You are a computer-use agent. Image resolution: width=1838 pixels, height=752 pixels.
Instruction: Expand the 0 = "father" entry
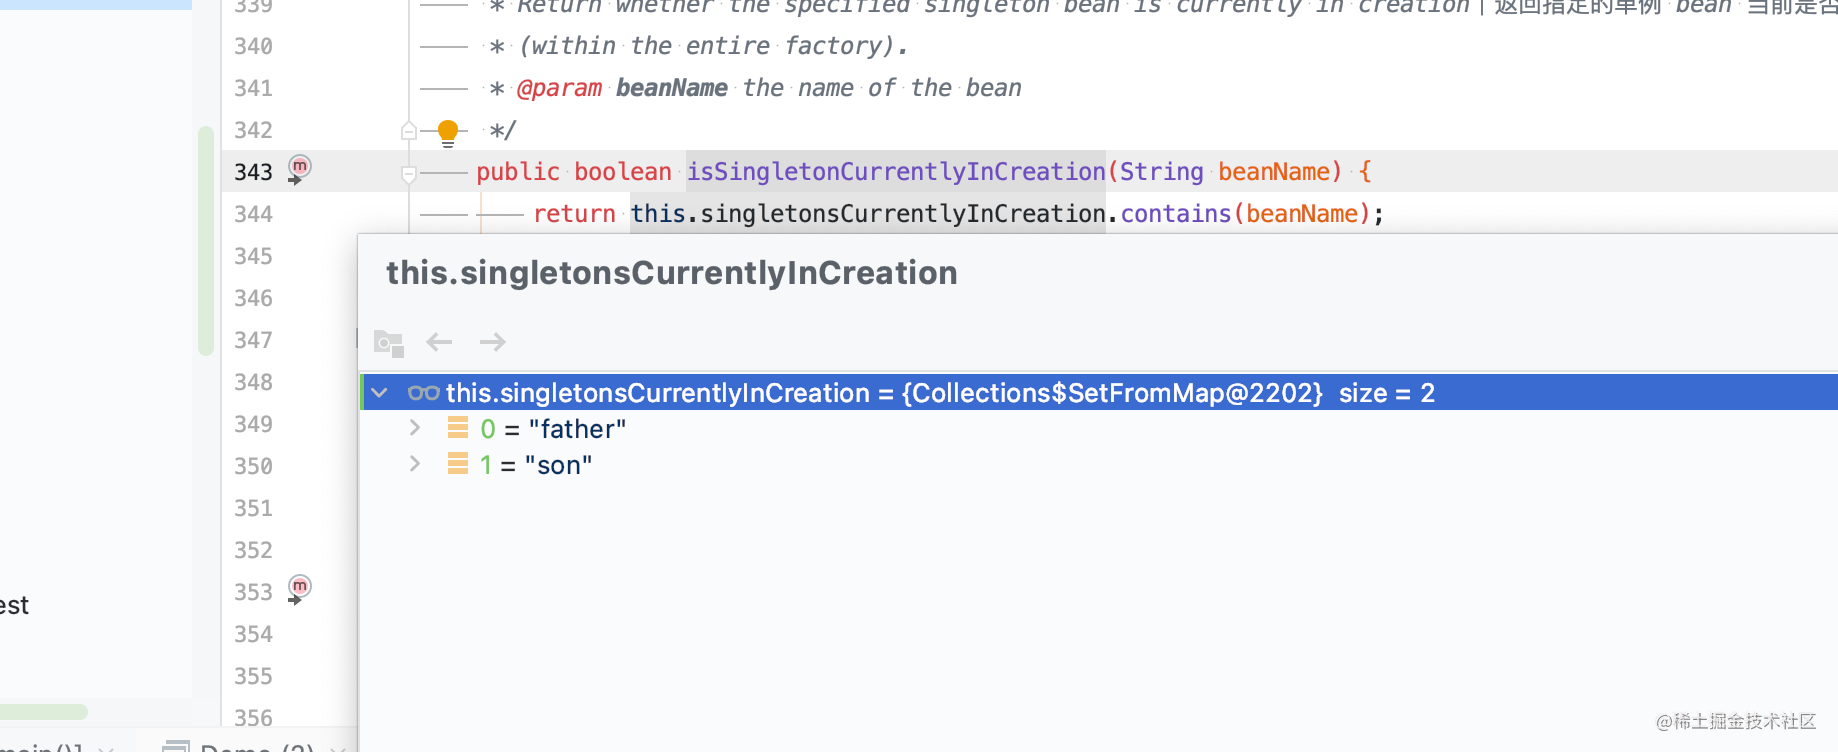coord(414,428)
